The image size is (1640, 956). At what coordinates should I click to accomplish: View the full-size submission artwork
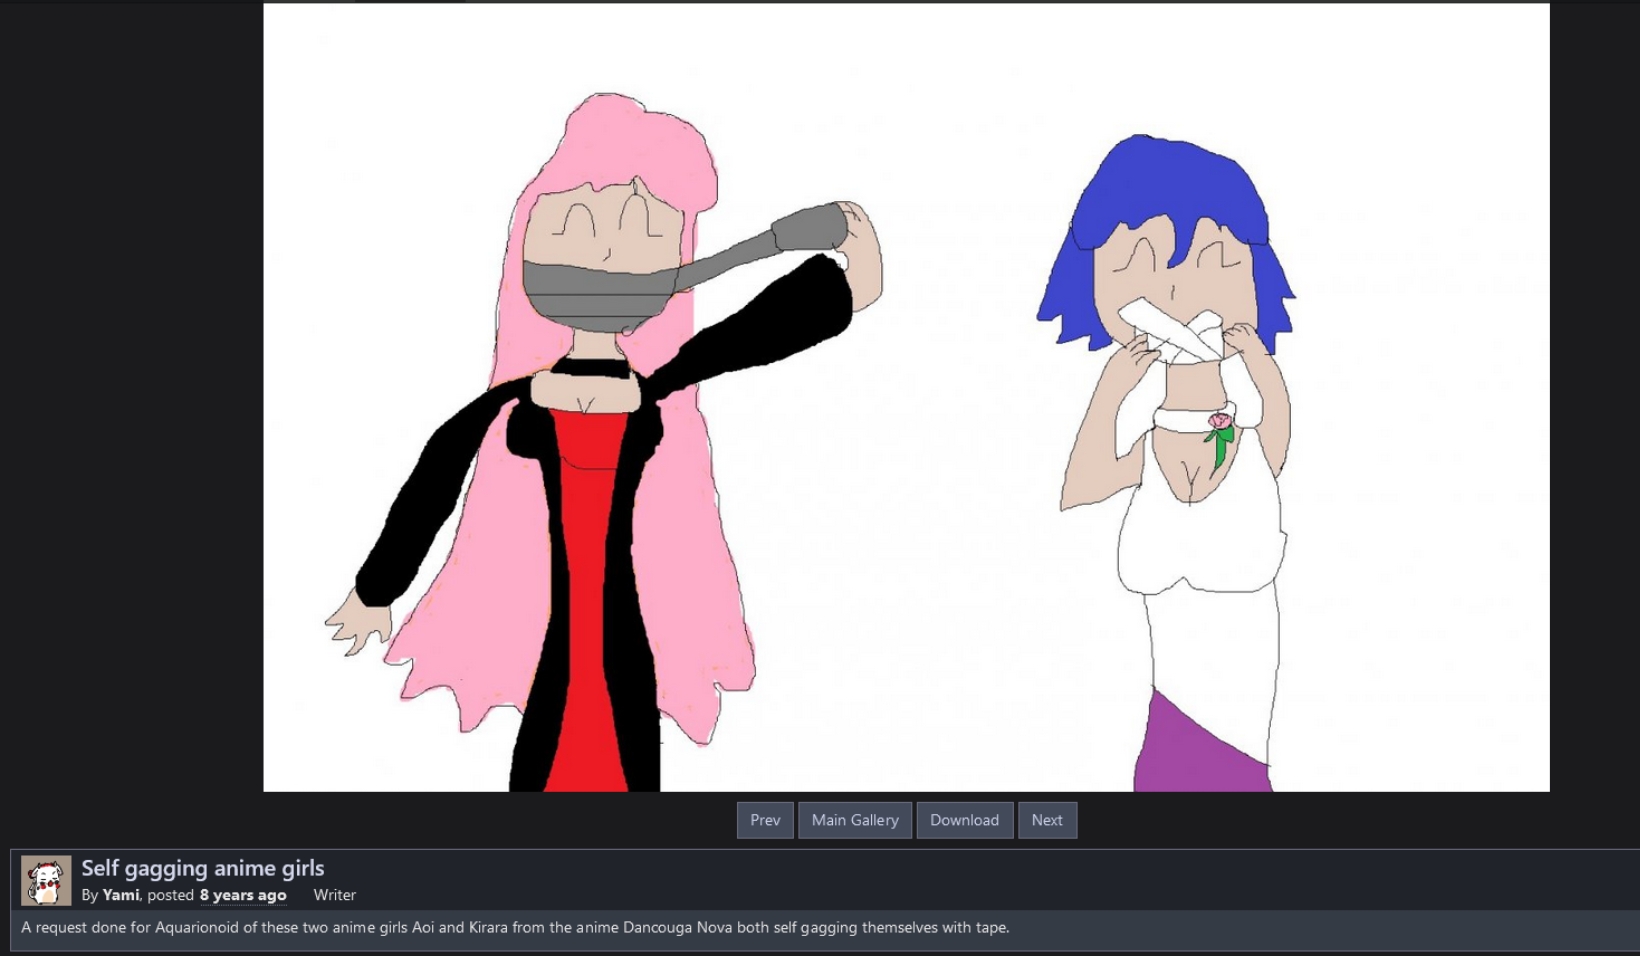tap(906, 397)
